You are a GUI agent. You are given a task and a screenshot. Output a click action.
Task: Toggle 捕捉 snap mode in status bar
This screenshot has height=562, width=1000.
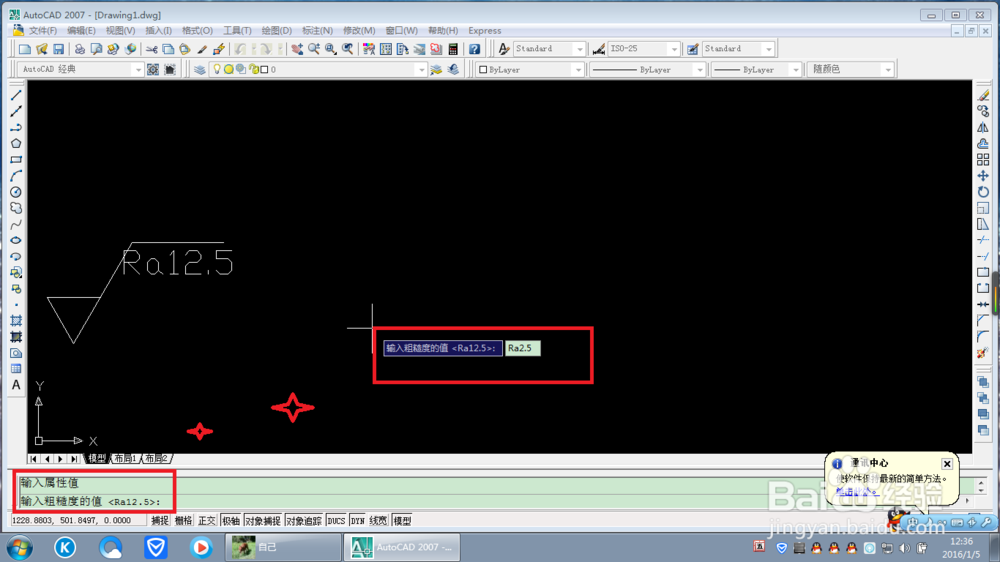tap(159, 521)
